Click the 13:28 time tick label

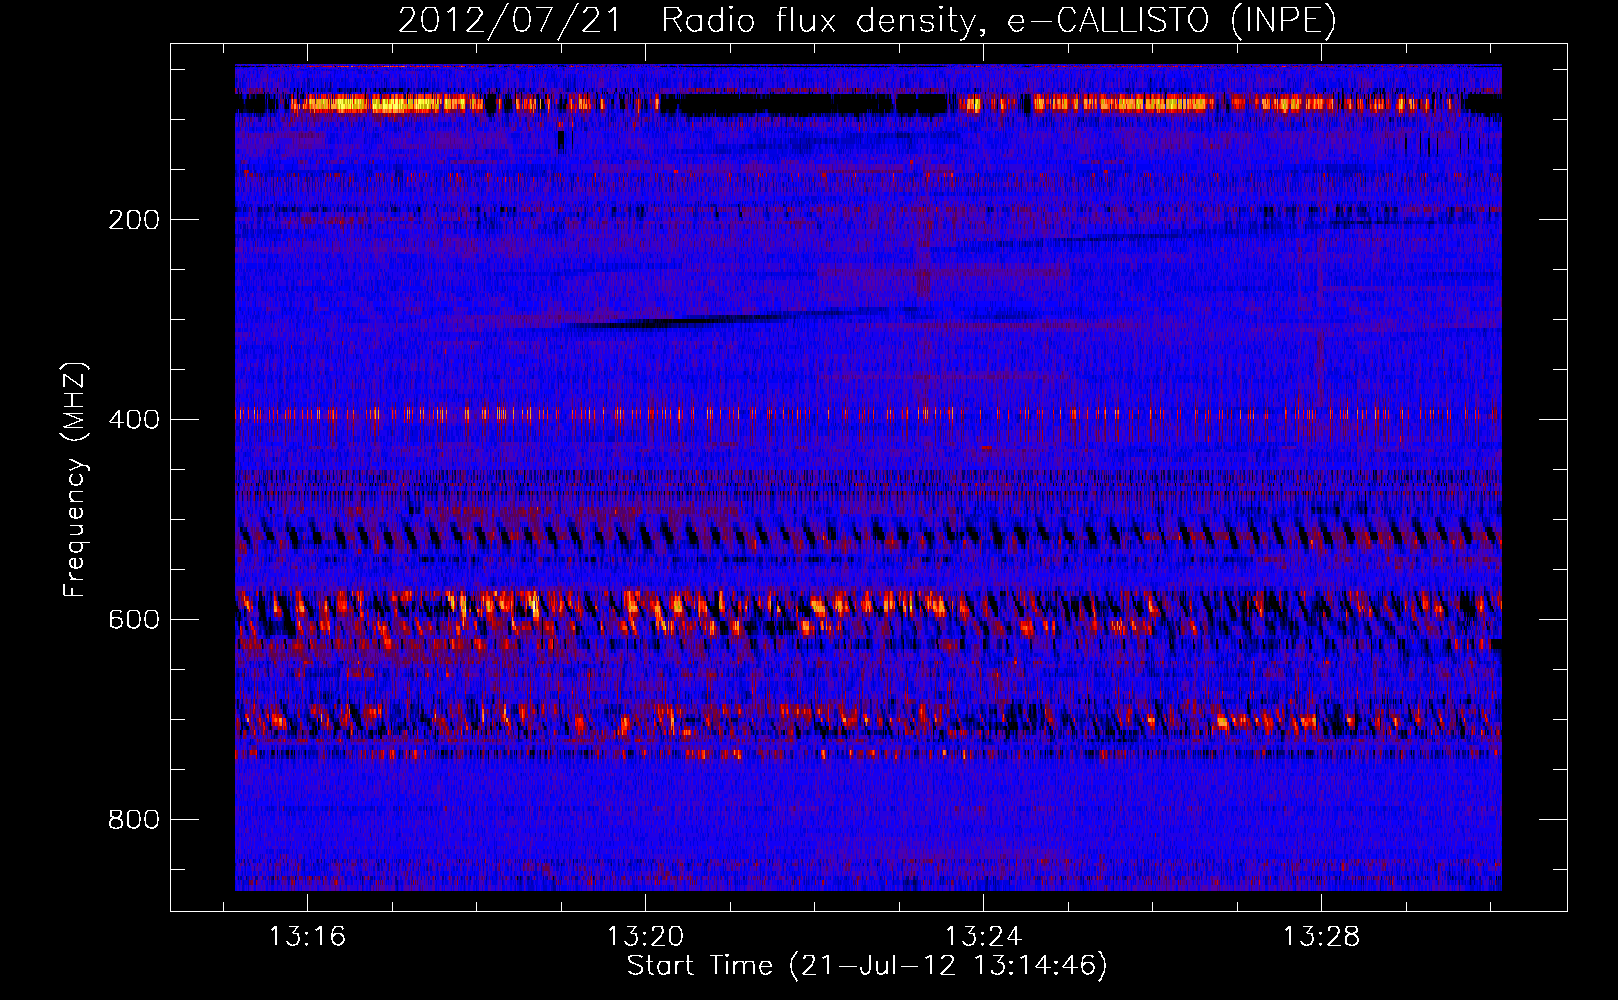1321,936
